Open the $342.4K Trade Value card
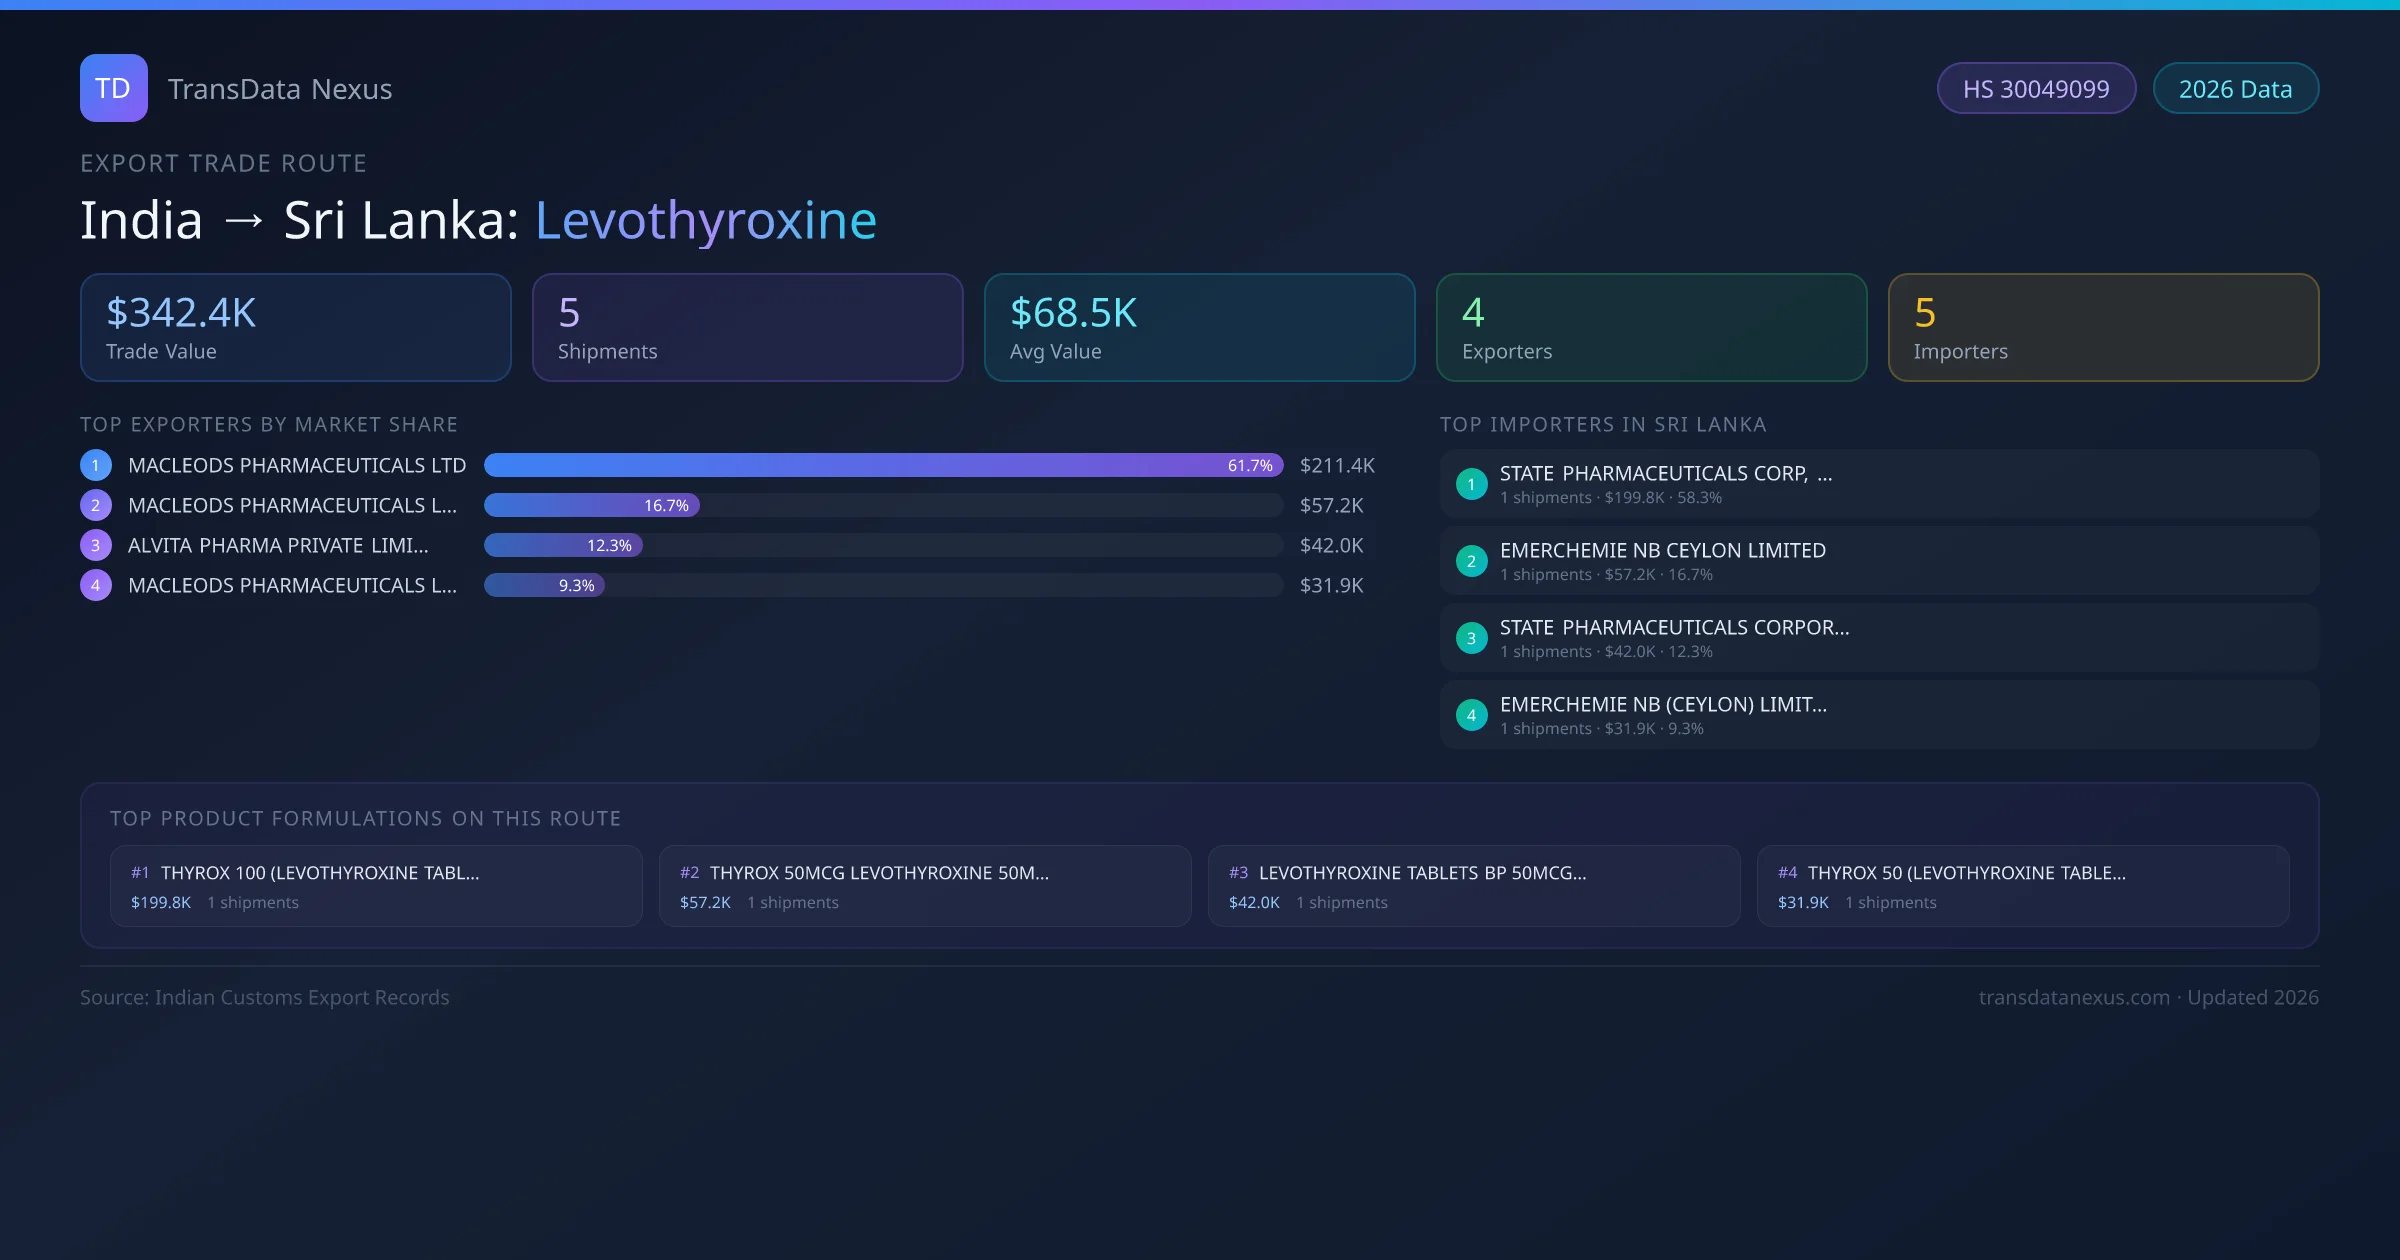The height and width of the screenshot is (1260, 2400). (295, 328)
